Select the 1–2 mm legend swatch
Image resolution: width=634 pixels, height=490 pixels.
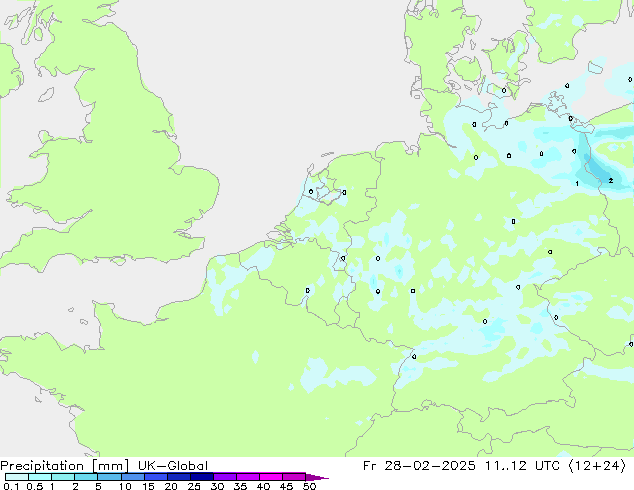pyautogui.click(x=63, y=477)
